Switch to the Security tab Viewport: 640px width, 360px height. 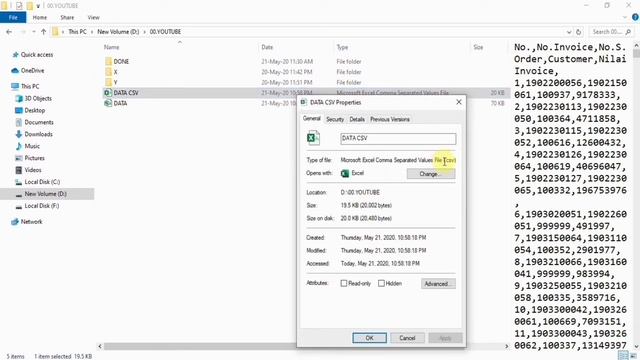[x=335, y=119]
